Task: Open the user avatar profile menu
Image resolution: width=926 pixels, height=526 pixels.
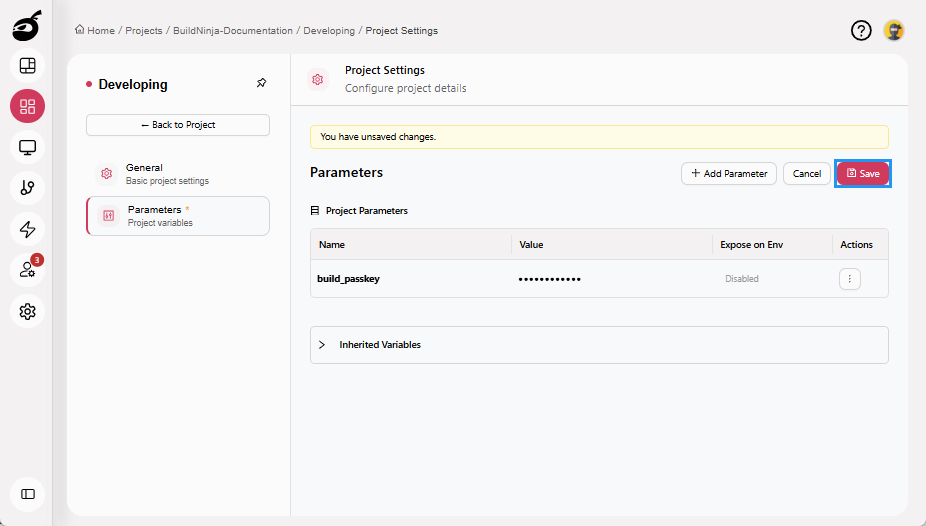Action: point(894,30)
